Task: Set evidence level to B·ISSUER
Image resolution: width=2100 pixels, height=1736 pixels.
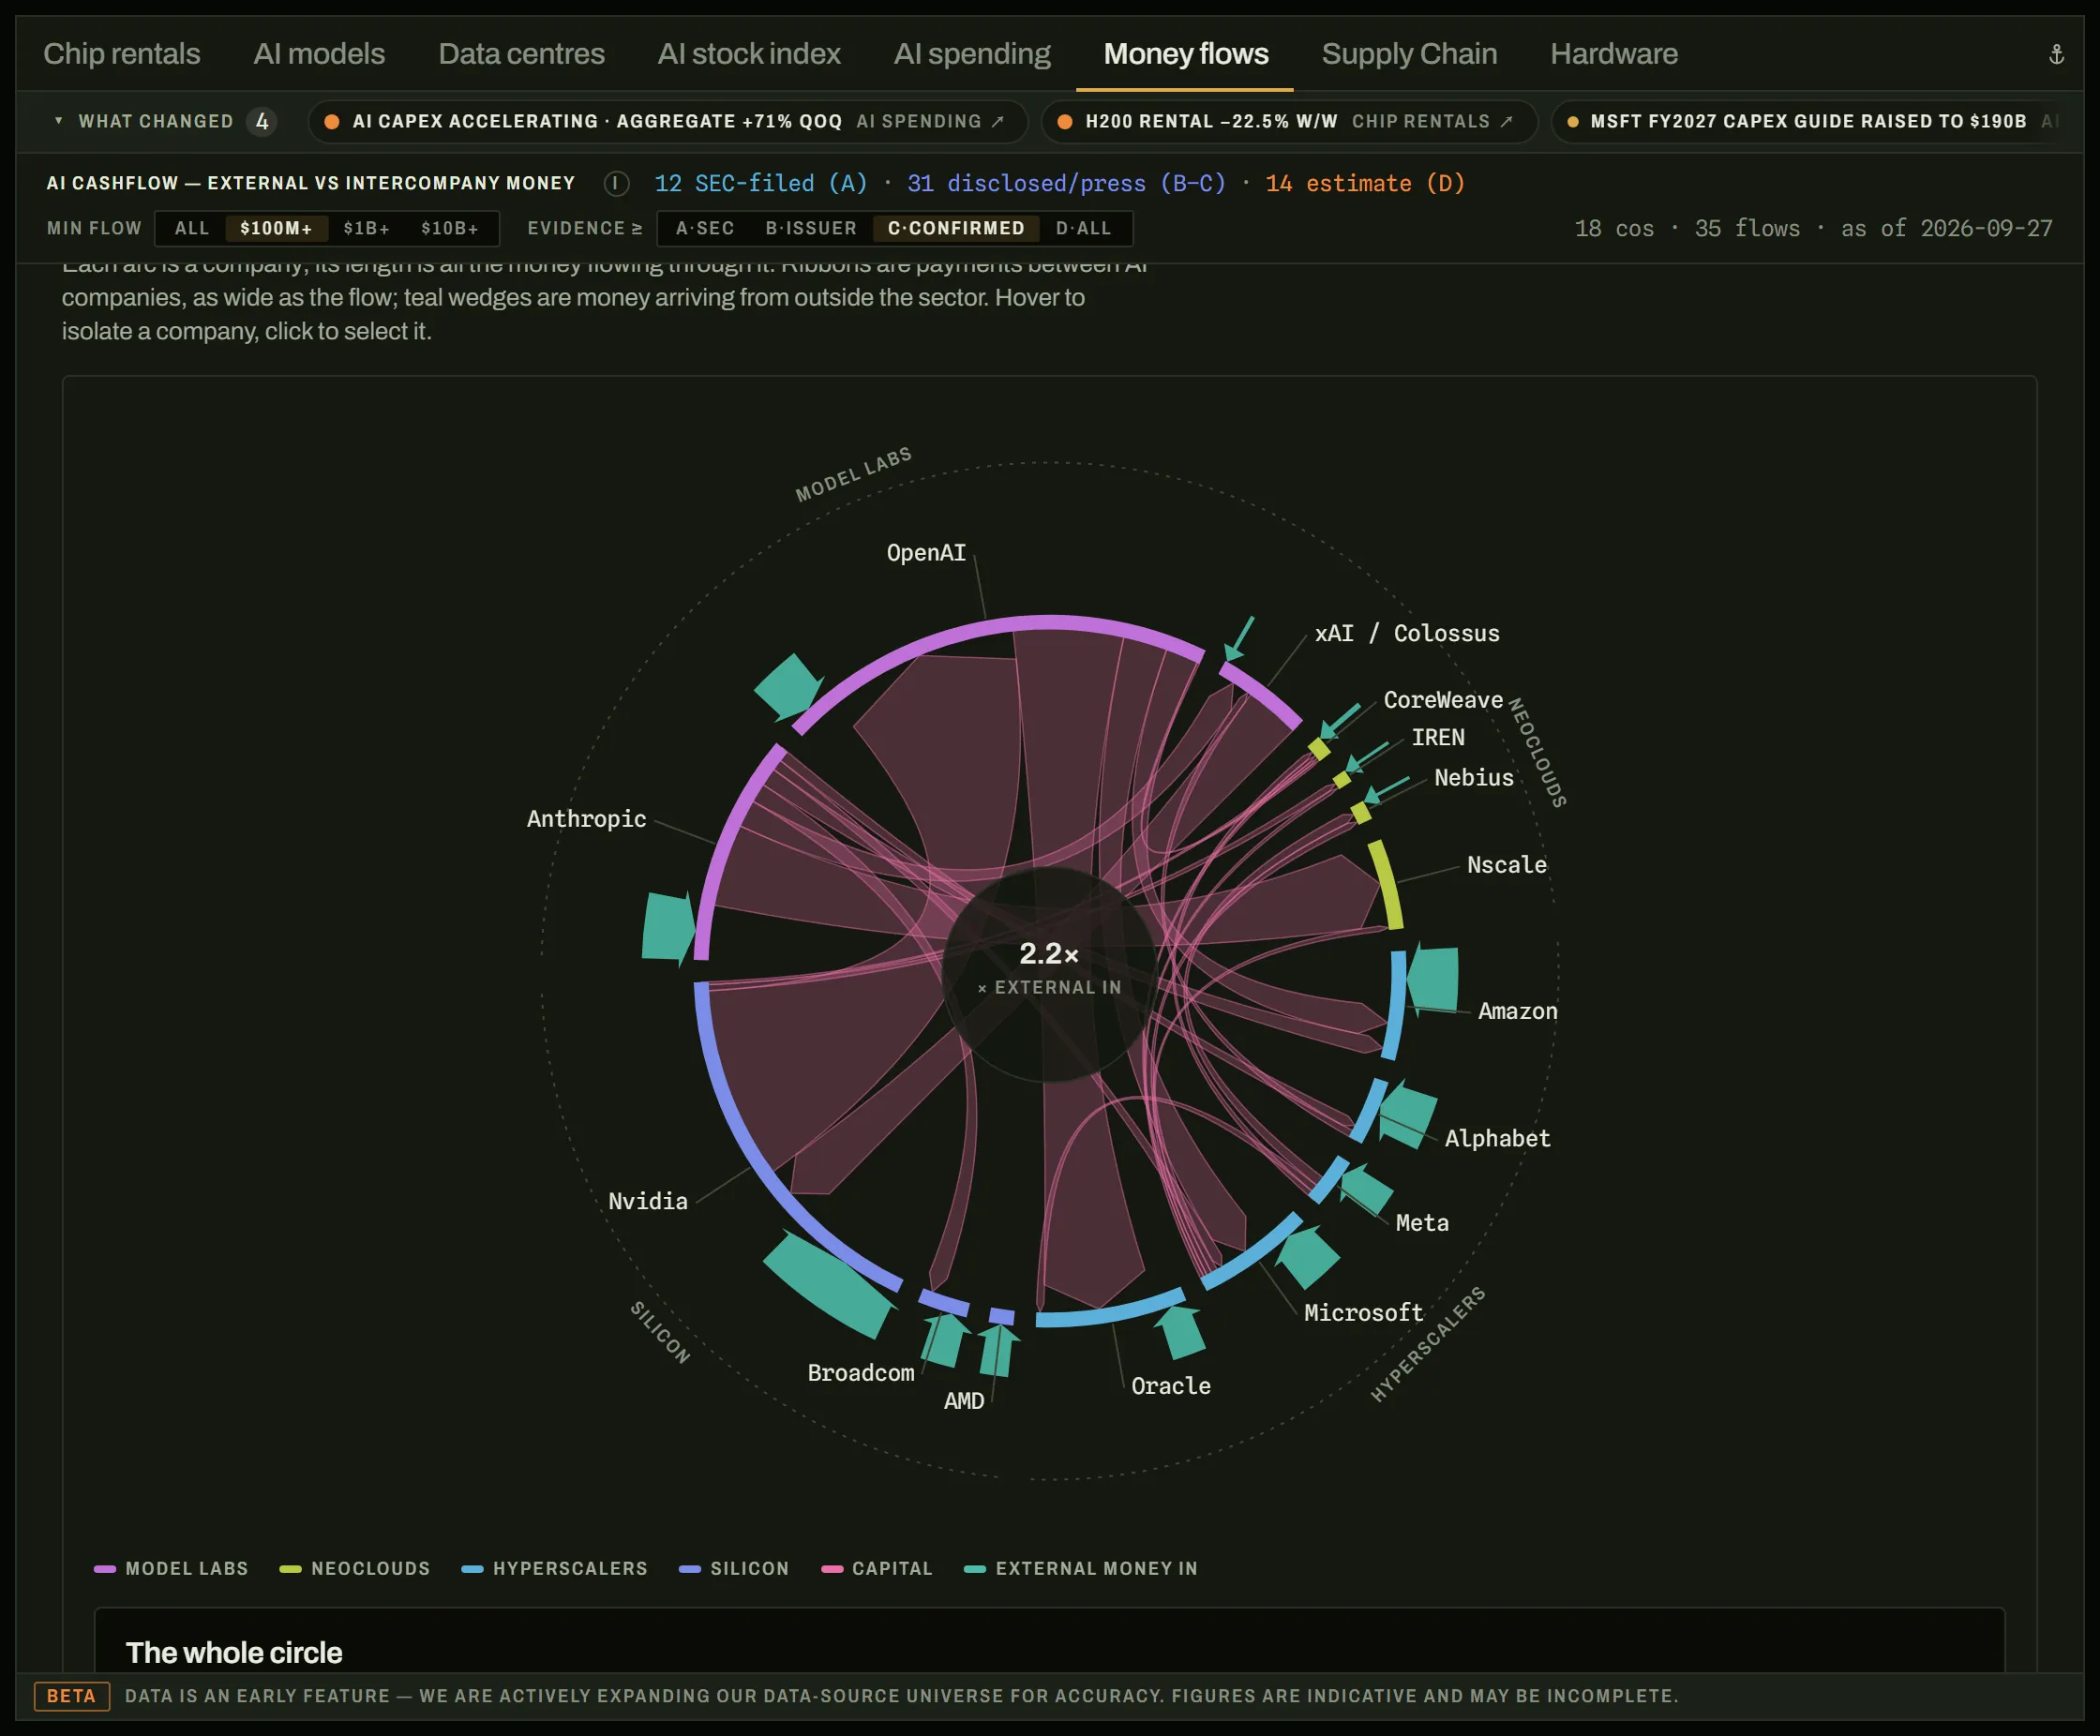Action: [811, 228]
